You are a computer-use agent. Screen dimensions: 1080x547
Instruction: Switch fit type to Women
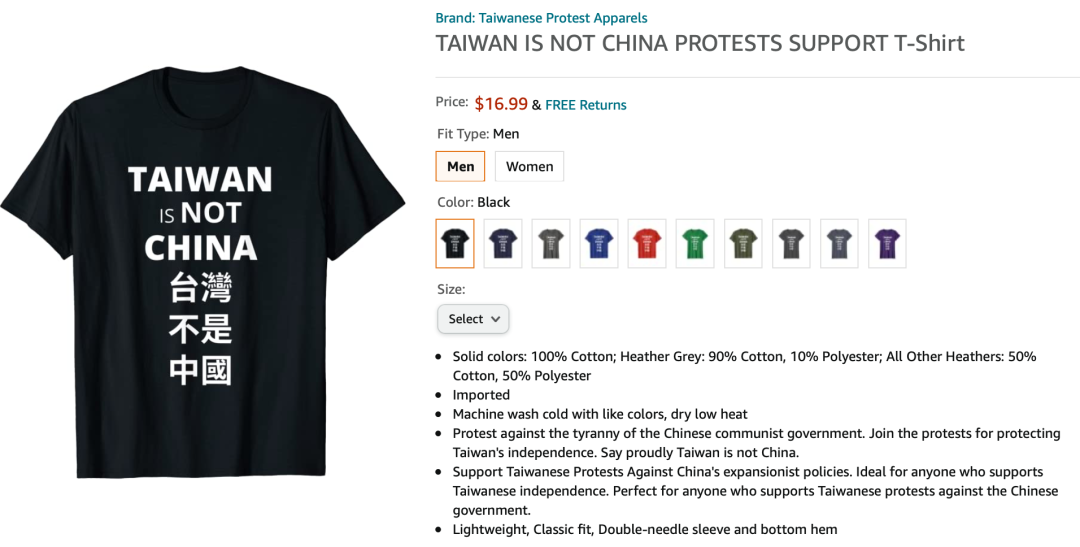pos(529,166)
